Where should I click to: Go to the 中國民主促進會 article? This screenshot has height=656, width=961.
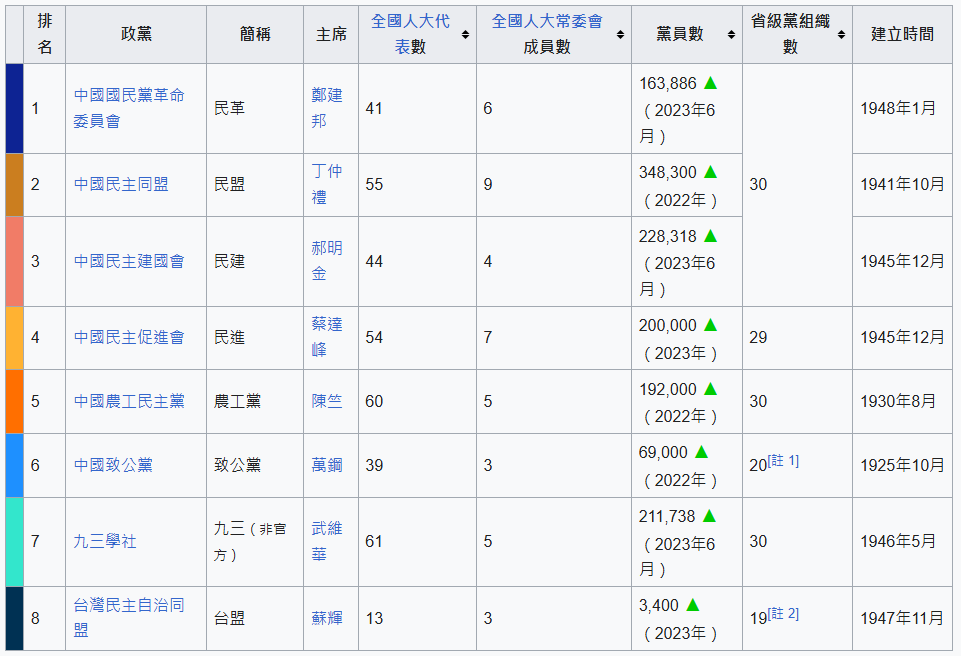[129, 337]
